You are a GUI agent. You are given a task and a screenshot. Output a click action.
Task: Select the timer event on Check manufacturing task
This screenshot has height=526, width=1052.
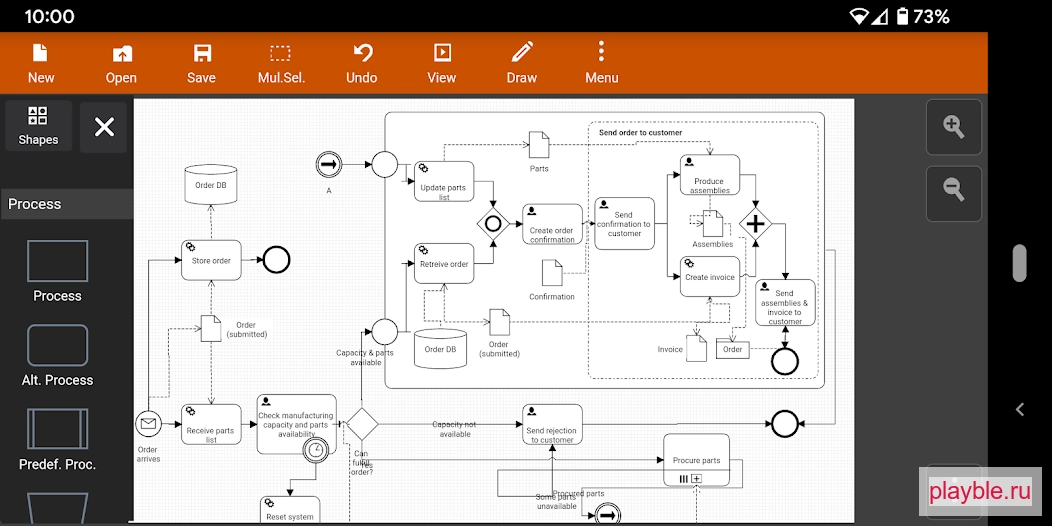coord(315,450)
